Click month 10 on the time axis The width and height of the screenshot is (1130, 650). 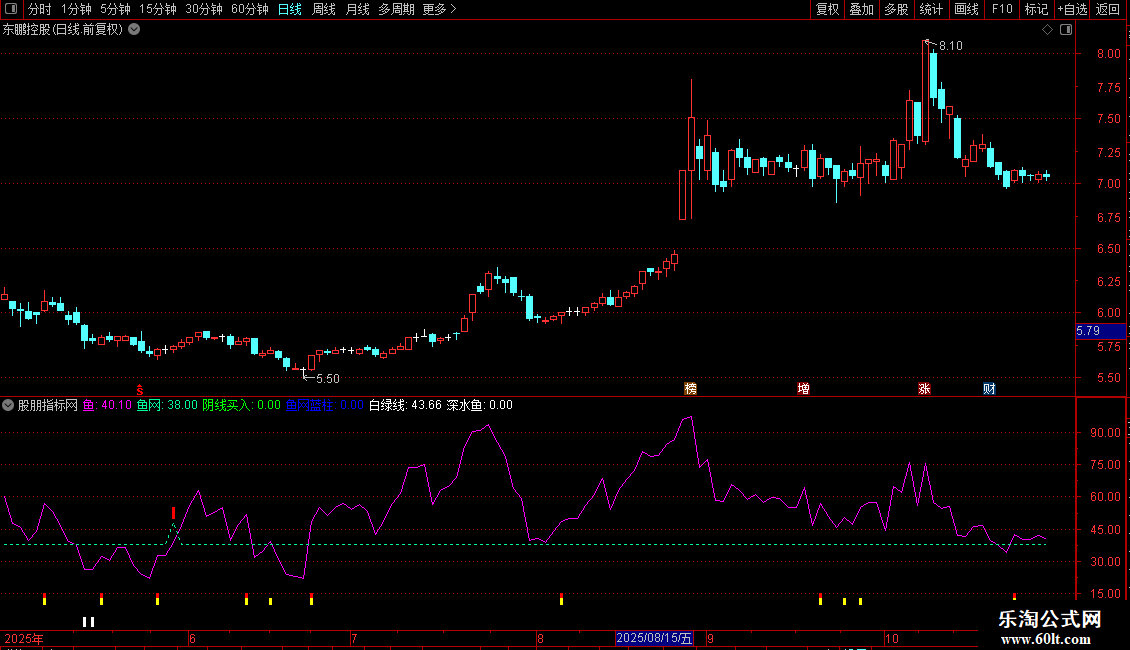pyautogui.click(x=892, y=638)
